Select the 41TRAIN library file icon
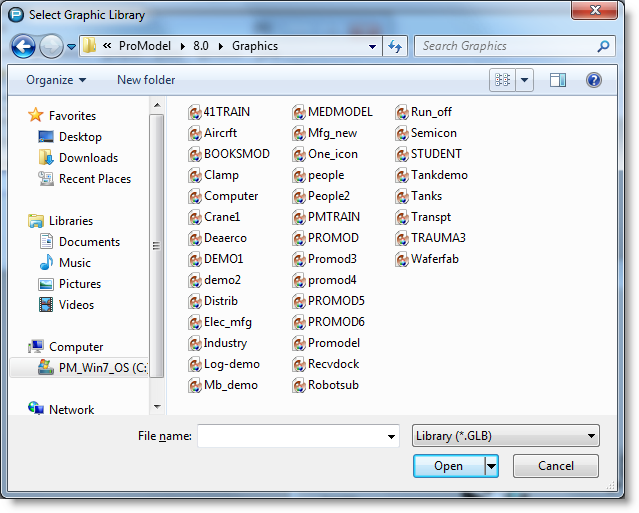 (x=195, y=112)
